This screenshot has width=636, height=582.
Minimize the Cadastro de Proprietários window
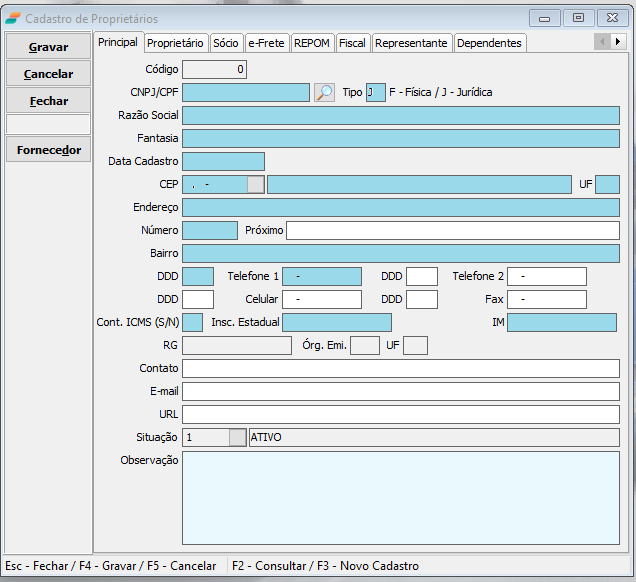pos(545,18)
